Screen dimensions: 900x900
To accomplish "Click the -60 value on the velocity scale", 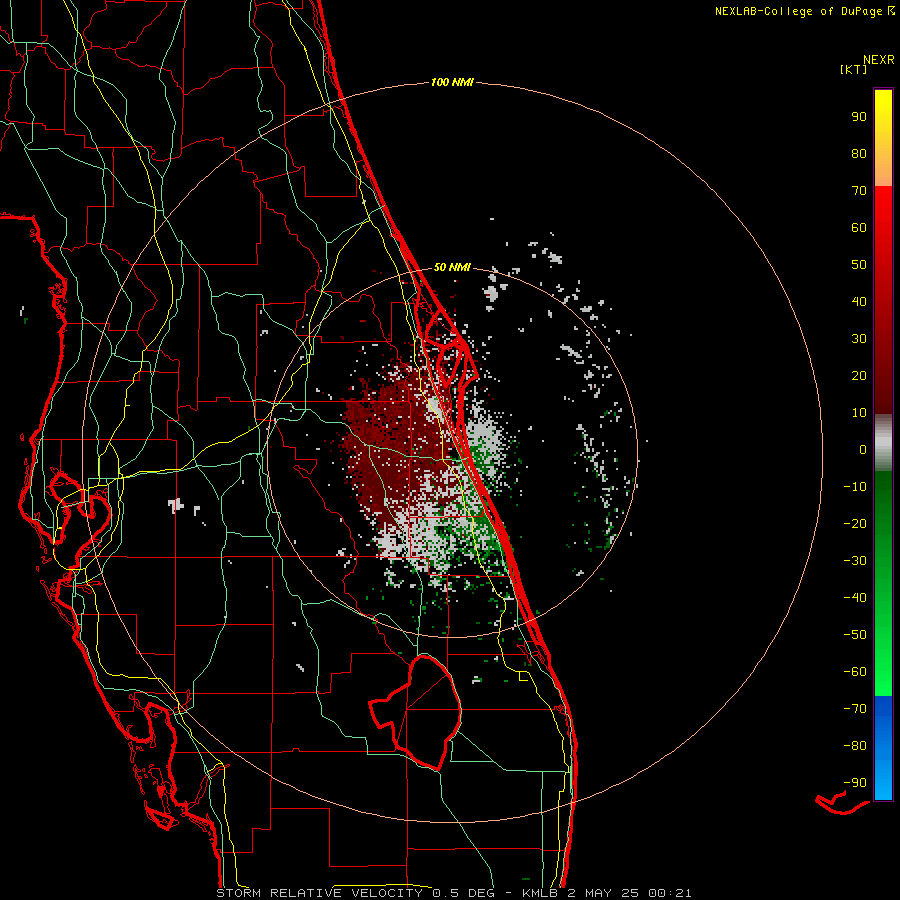I will coord(855,672).
